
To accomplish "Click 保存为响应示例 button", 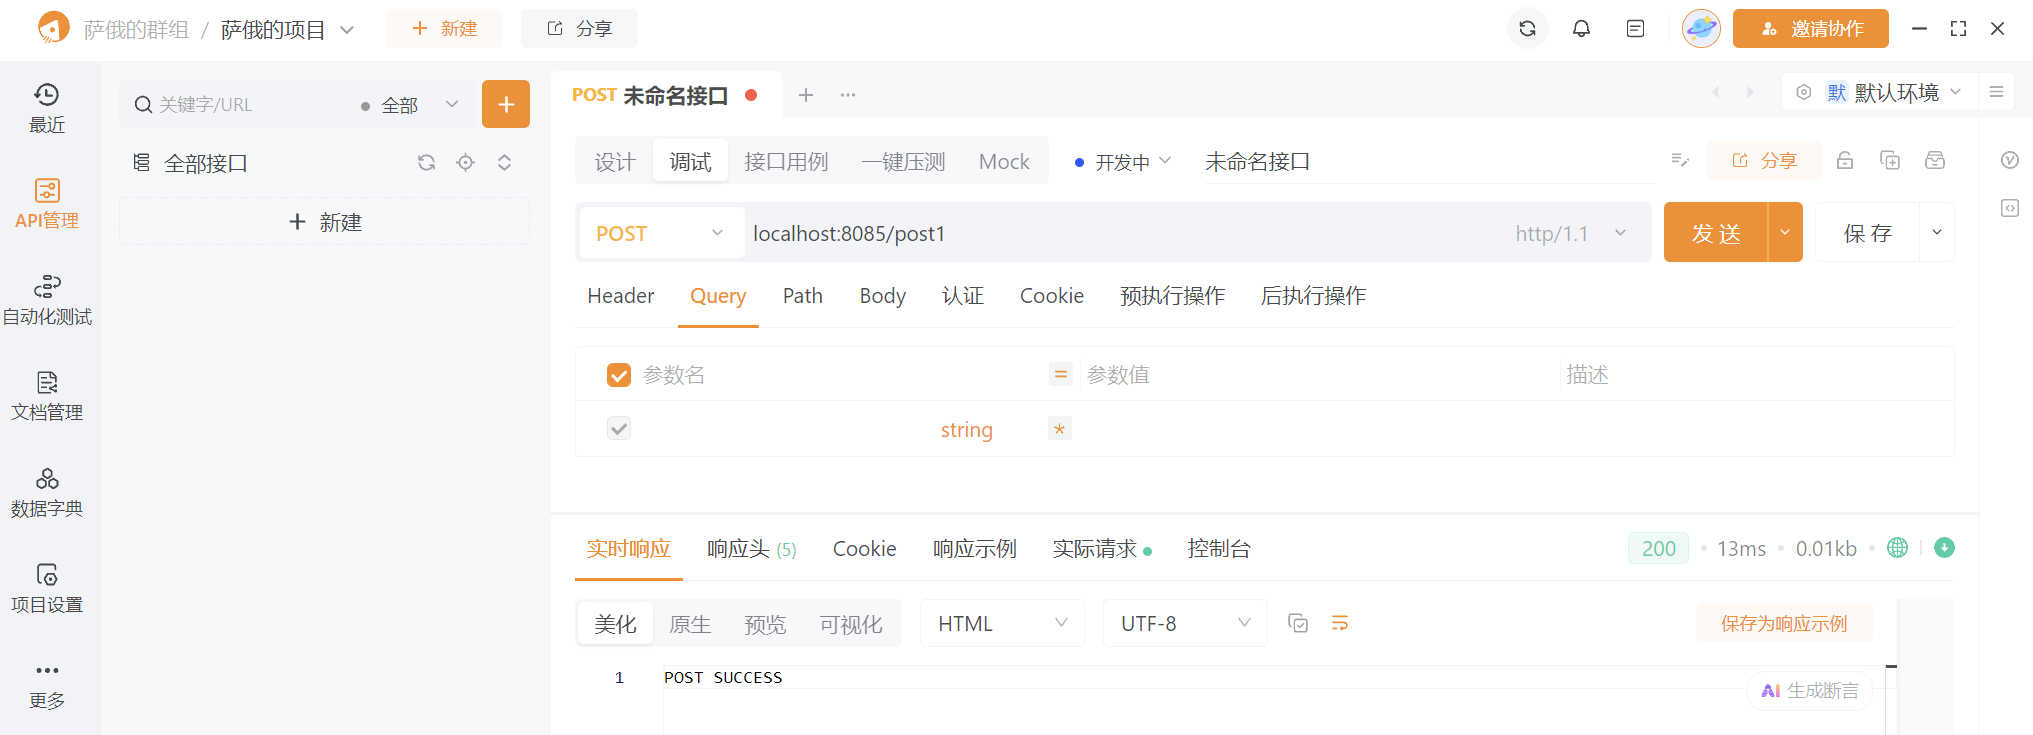I will point(1783,623).
